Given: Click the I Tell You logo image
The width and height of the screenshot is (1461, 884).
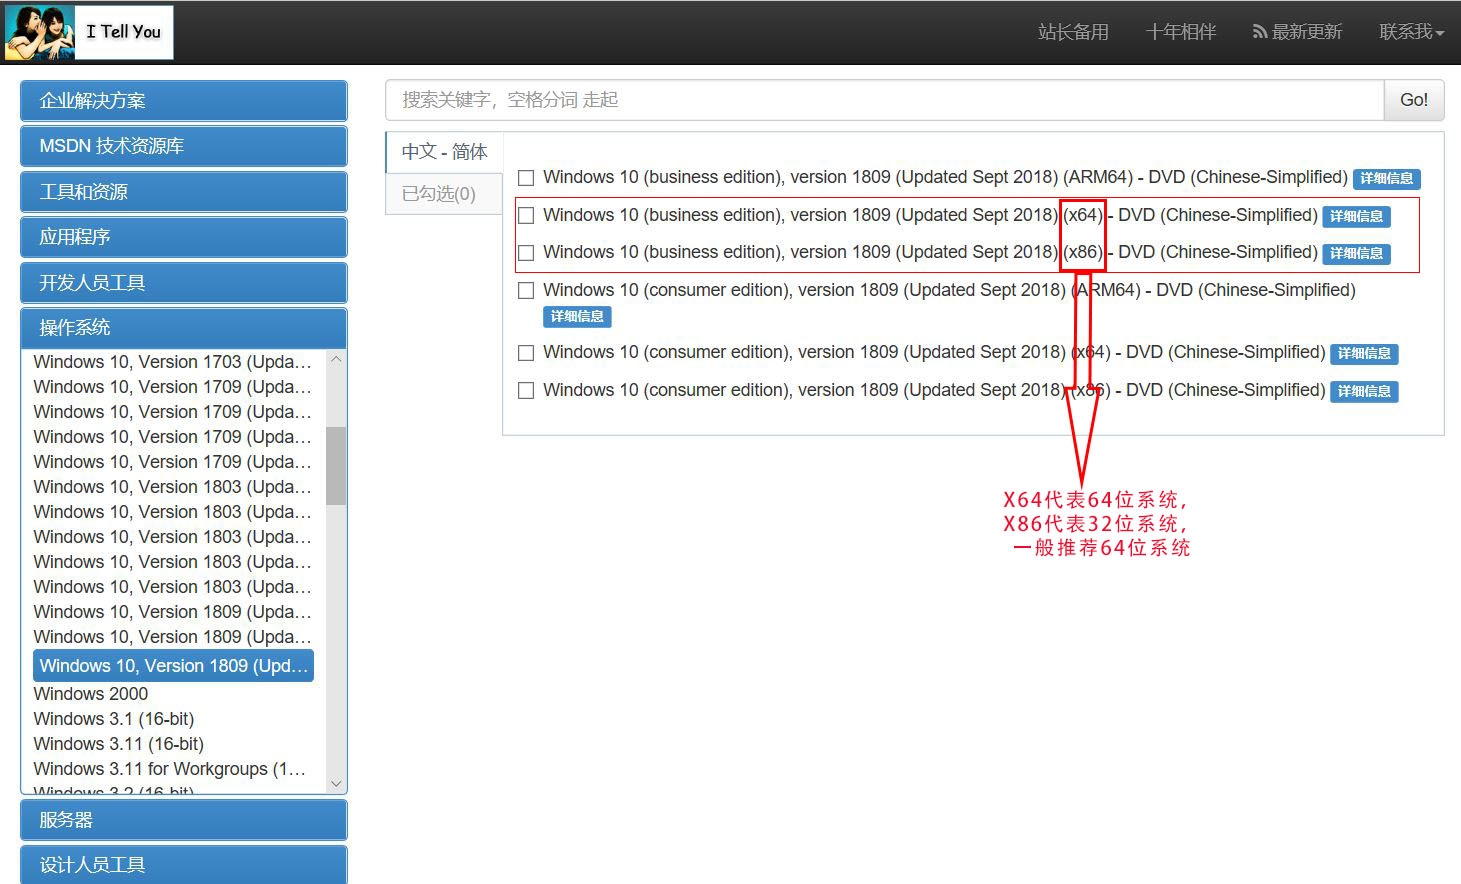Looking at the screenshot, I should tap(40, 31).
